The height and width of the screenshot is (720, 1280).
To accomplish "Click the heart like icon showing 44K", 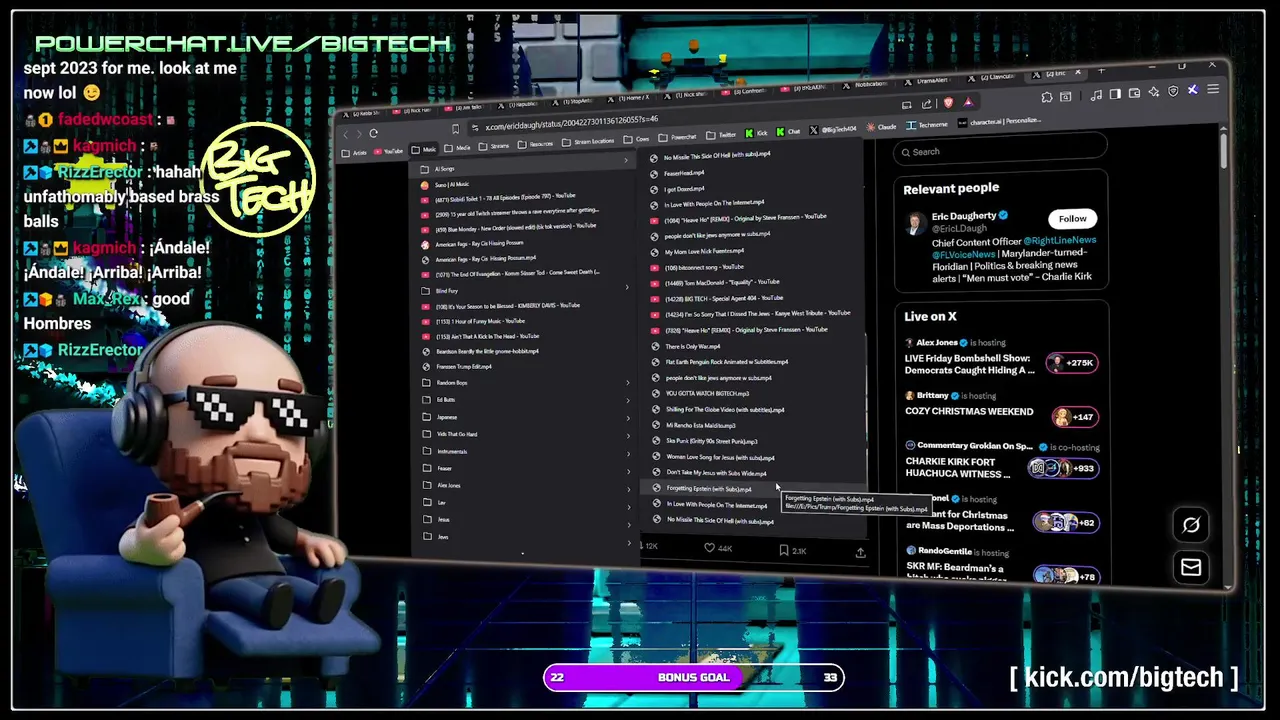I will (709, 548).
